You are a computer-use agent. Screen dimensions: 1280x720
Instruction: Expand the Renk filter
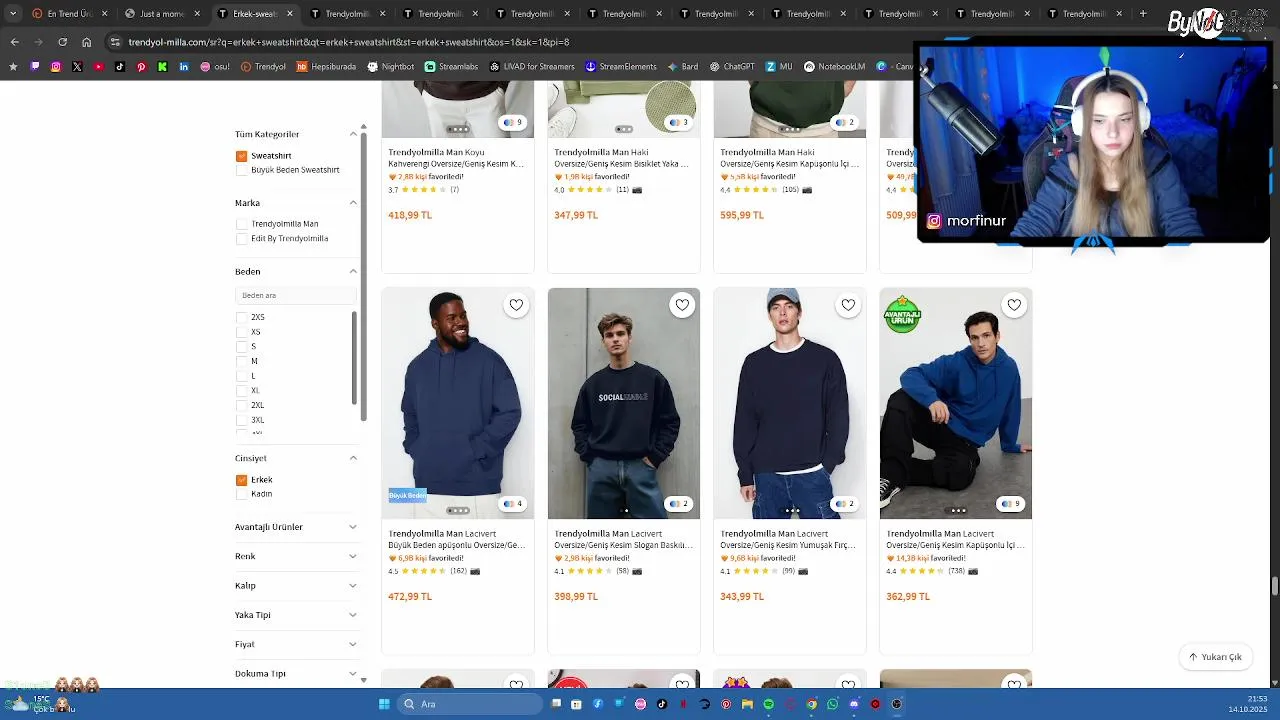point(353,556)
